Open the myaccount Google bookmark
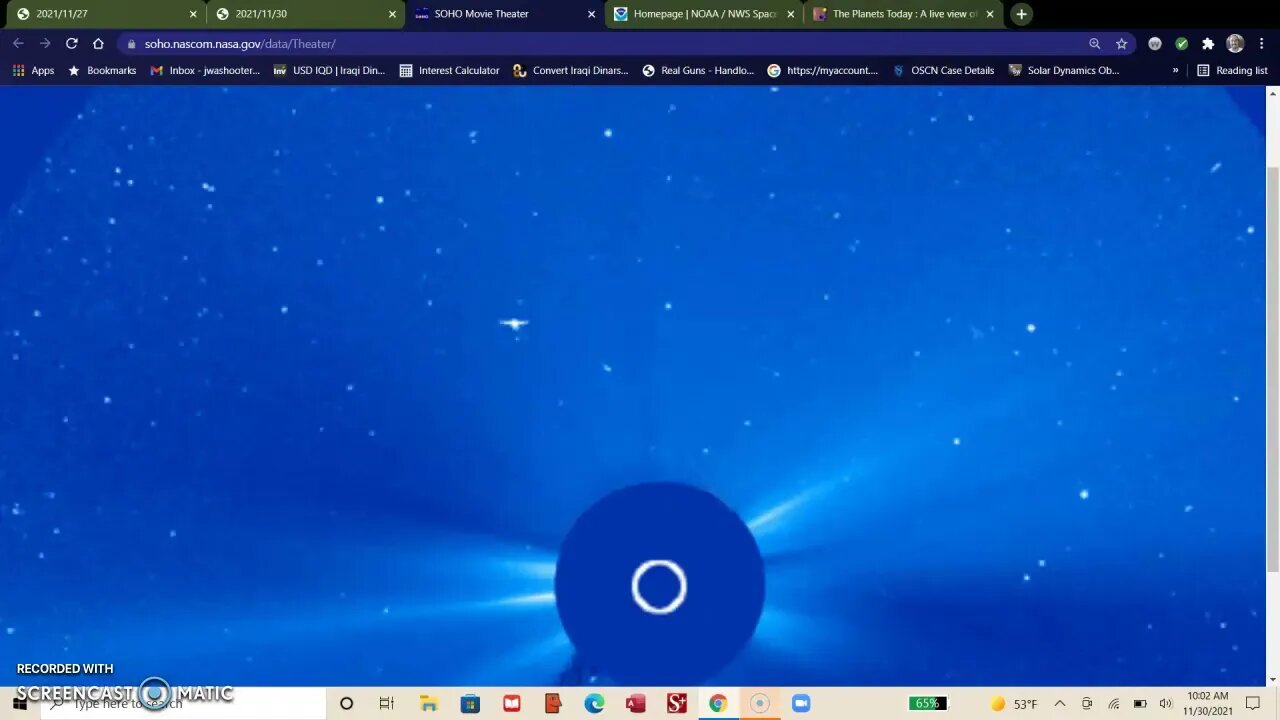This screenshot has width=1280, height=720. pos(823,71)
